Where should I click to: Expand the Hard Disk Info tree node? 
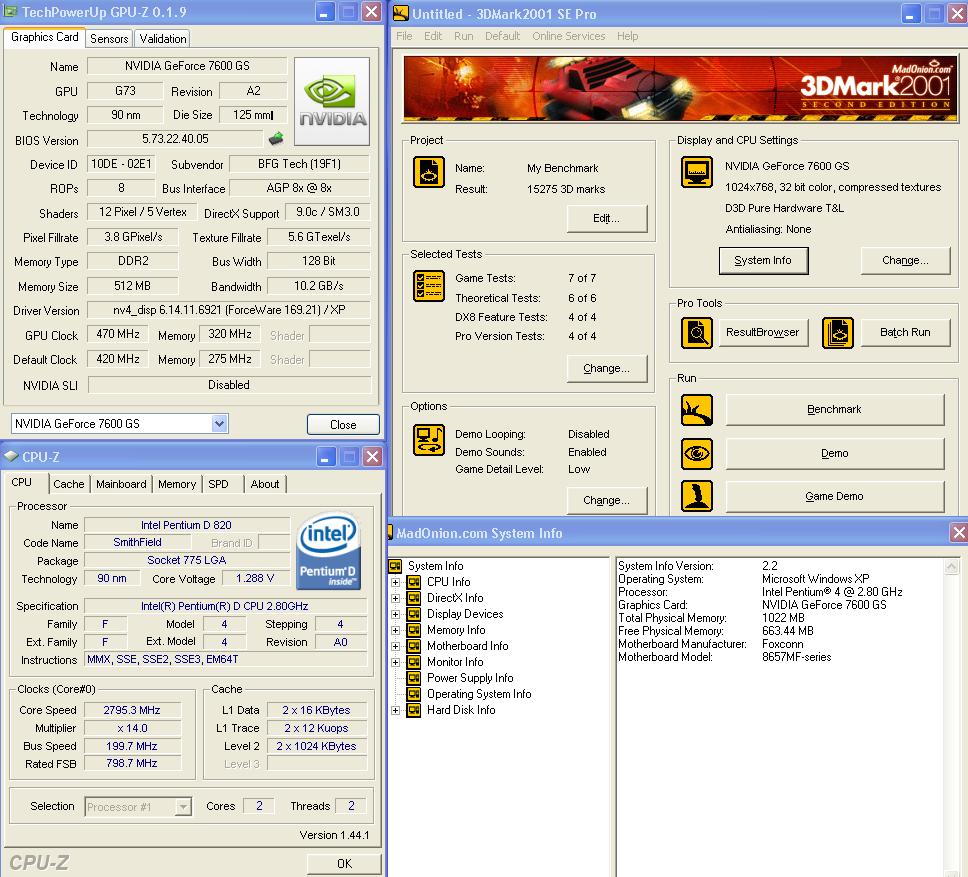pos(396,710)
